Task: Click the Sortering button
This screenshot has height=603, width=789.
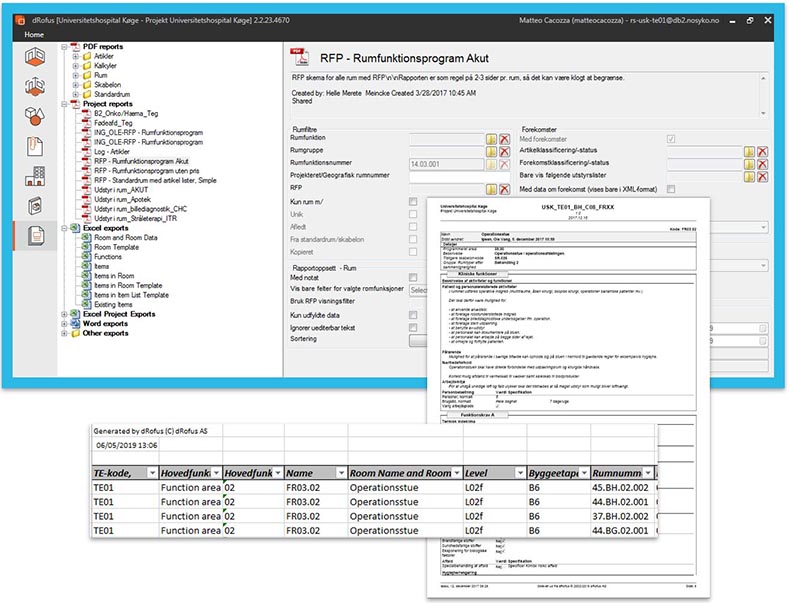Action: [x=418, y=341]
